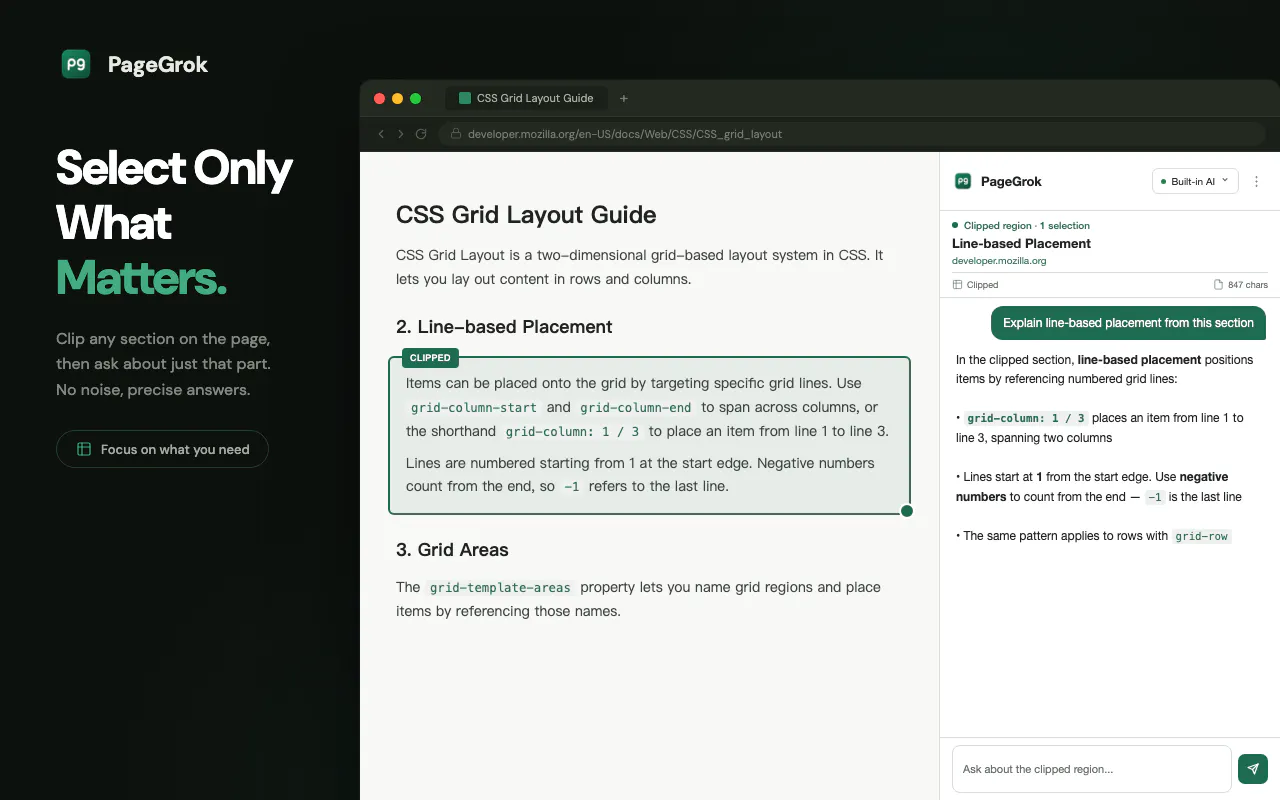Click the grid-column-end code snippet
This screenshot has height=800, width=1280.
coord(636,408)
